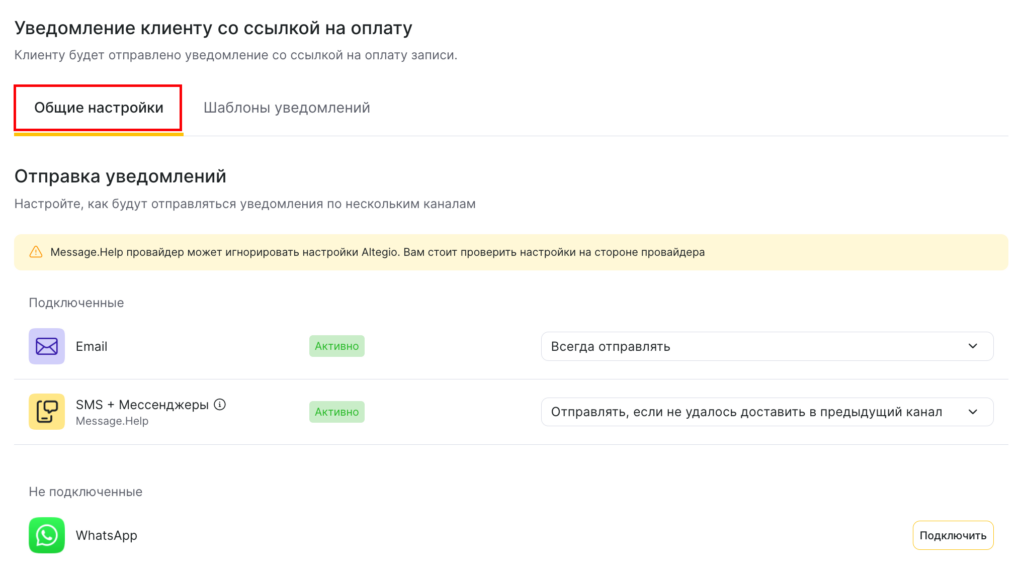
Task: Click the WhatsApp channel label
Action: pyautogui.click(x=106, y=535)
